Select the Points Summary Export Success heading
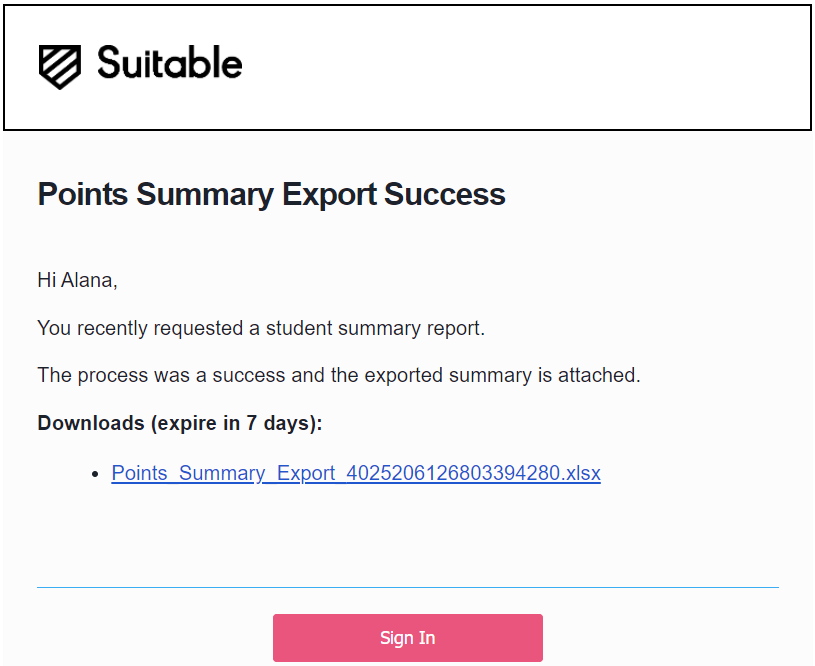Image resolution: width=815 pixels, height=666 pixels. 271,194
